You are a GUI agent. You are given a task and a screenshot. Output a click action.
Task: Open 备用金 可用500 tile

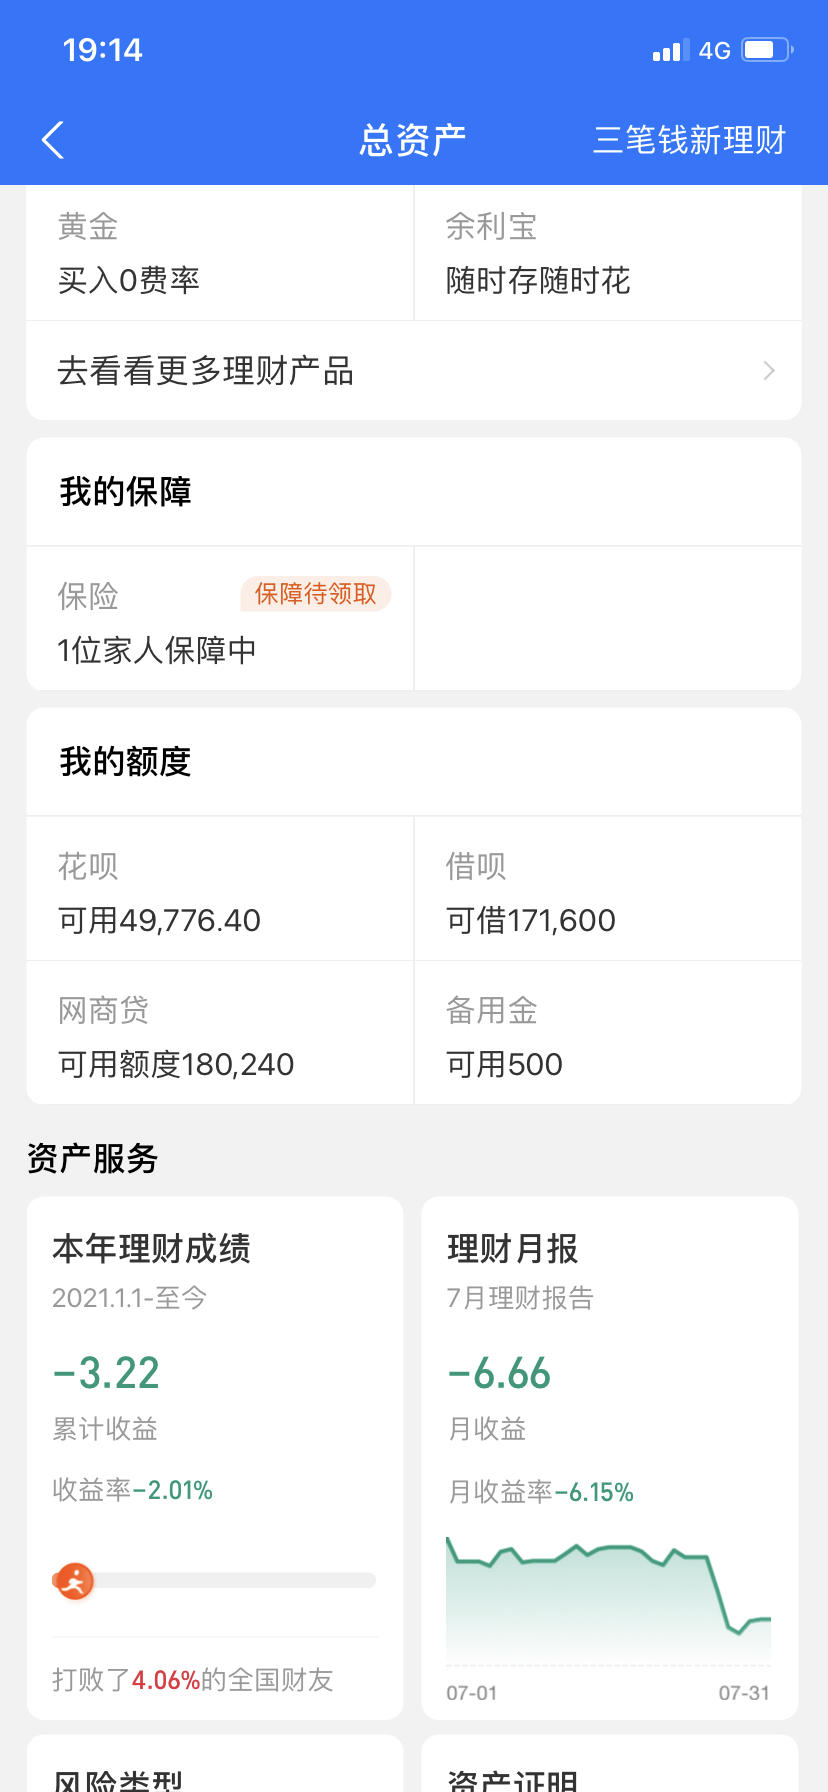[608, 1033]
